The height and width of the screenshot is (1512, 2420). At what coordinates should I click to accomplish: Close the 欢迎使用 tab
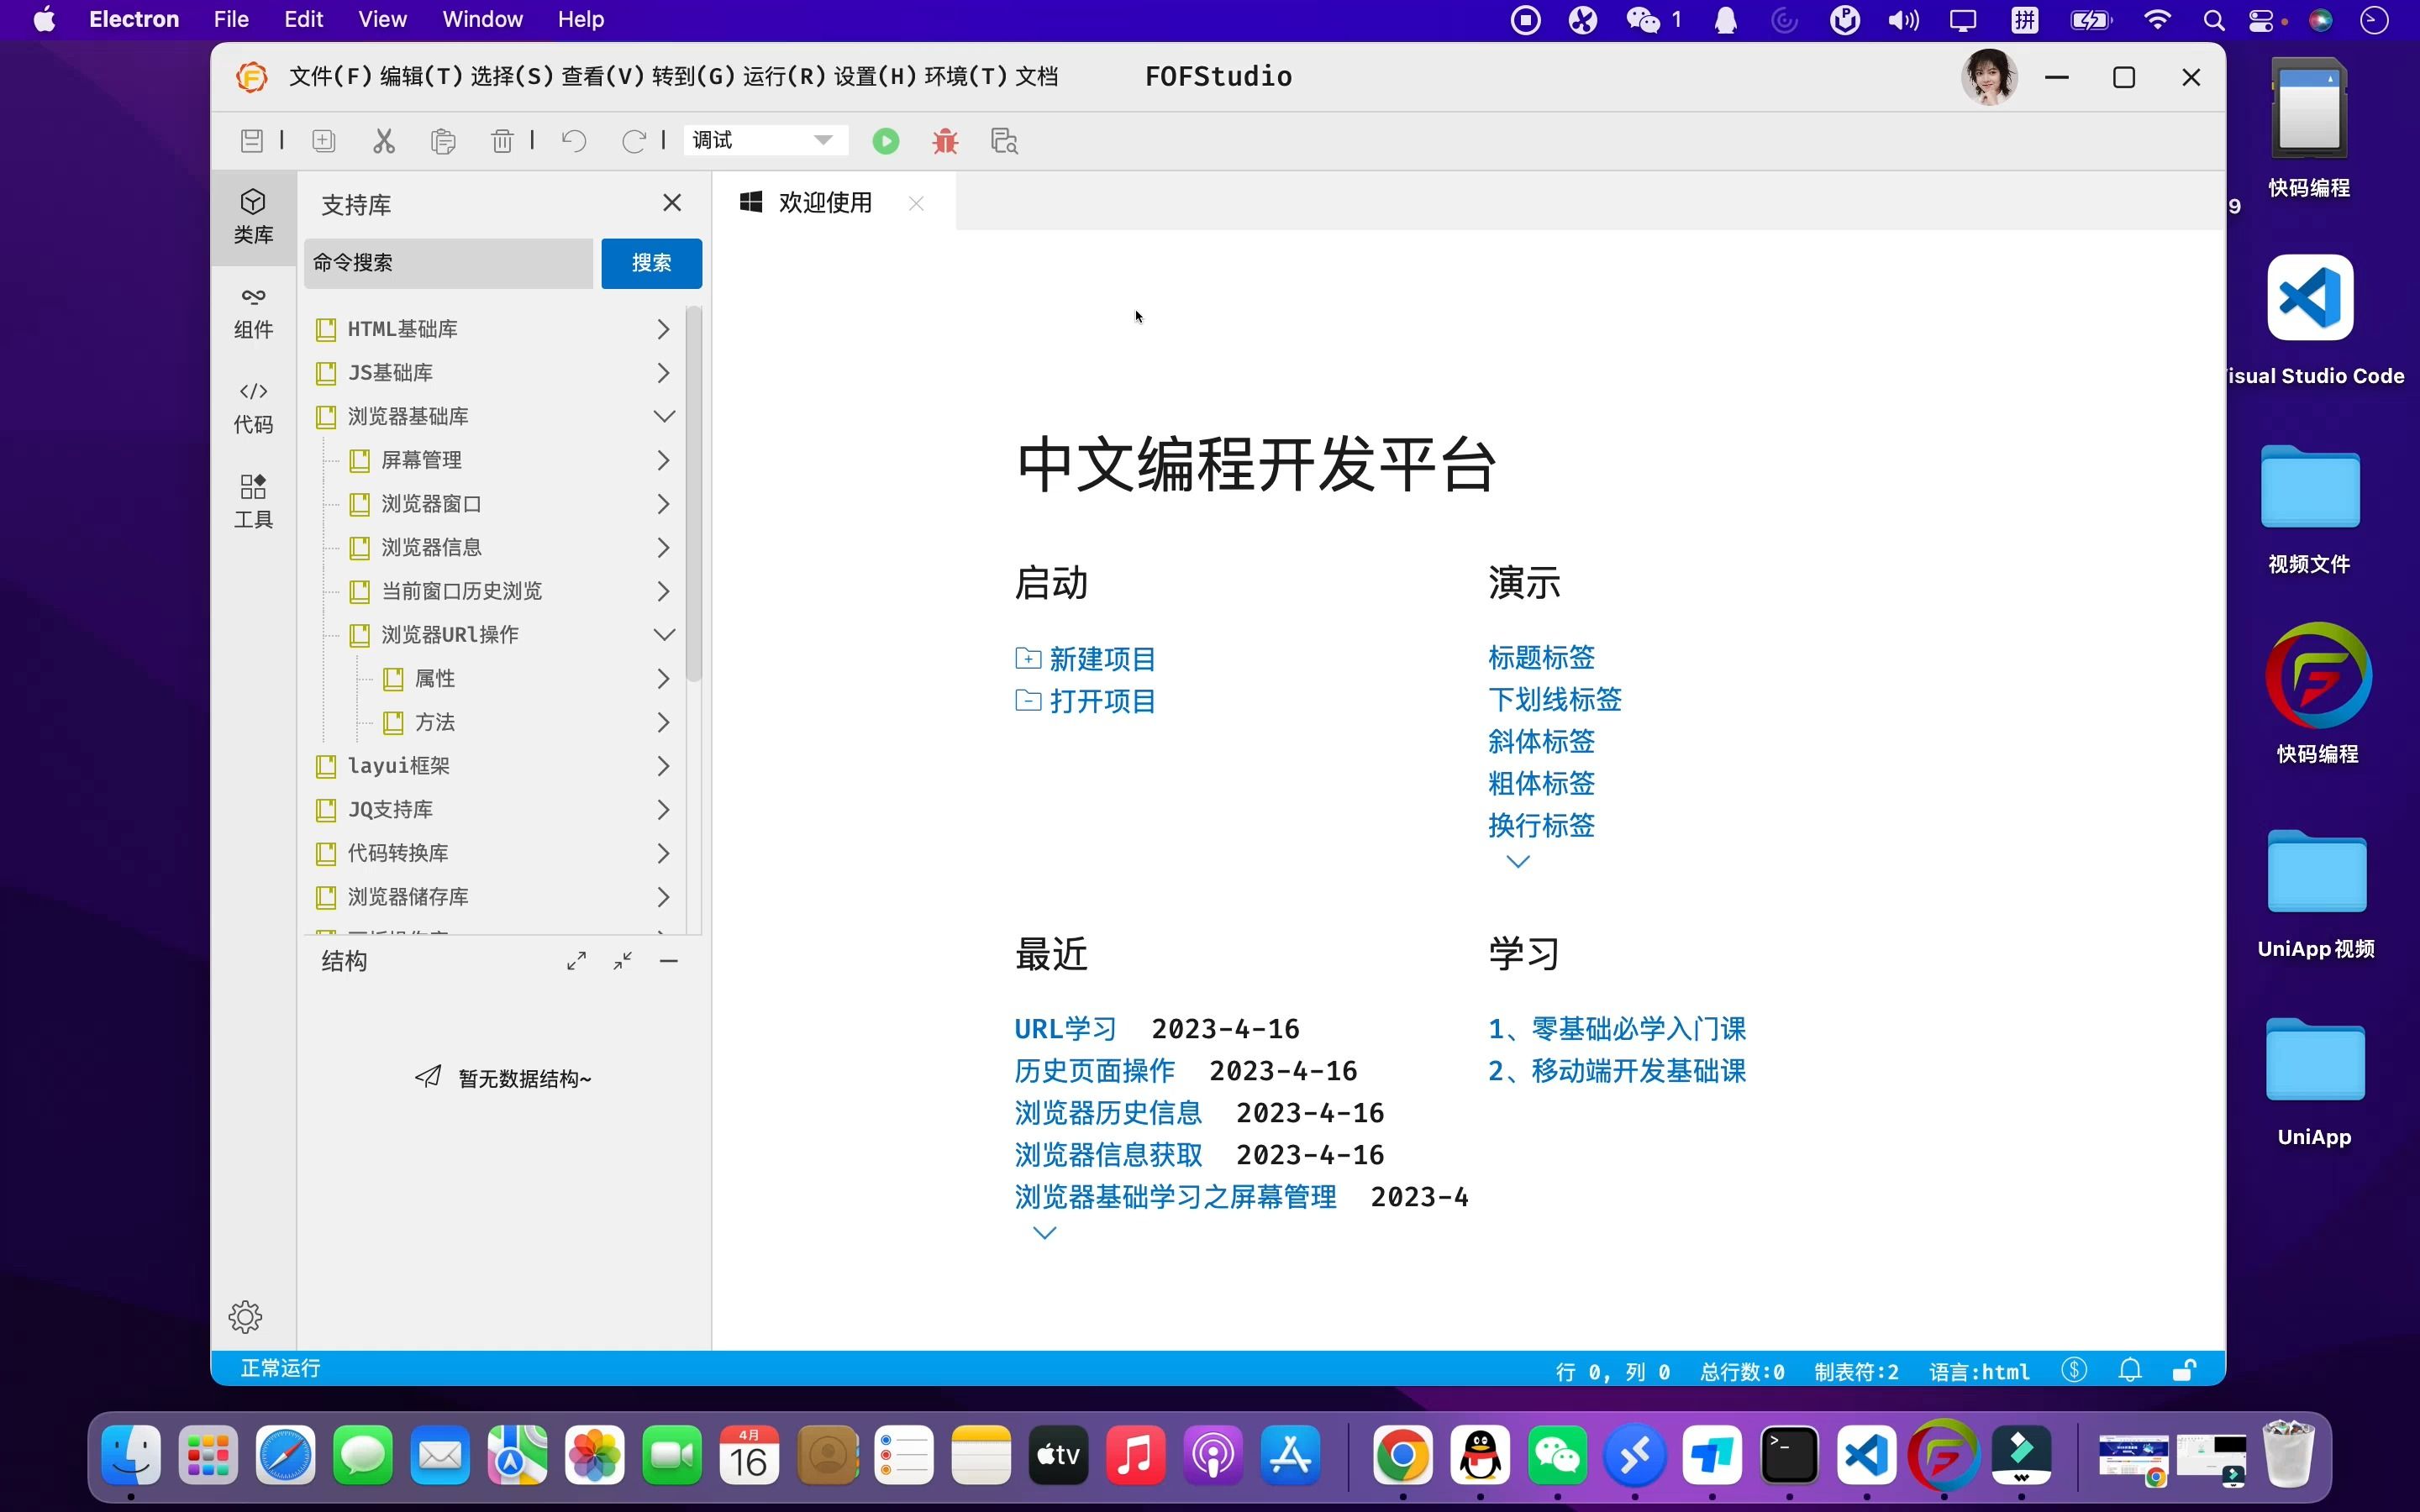coord(916,203)
